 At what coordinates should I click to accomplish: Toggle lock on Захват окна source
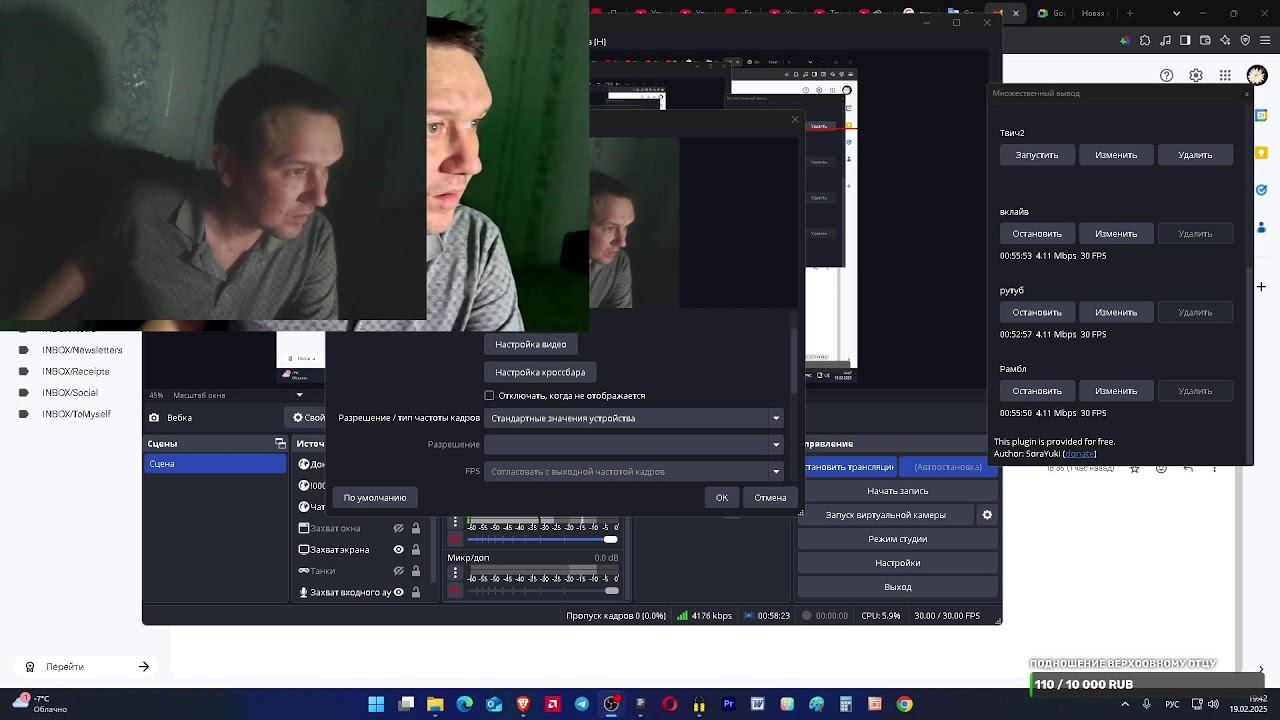point(416,528)
